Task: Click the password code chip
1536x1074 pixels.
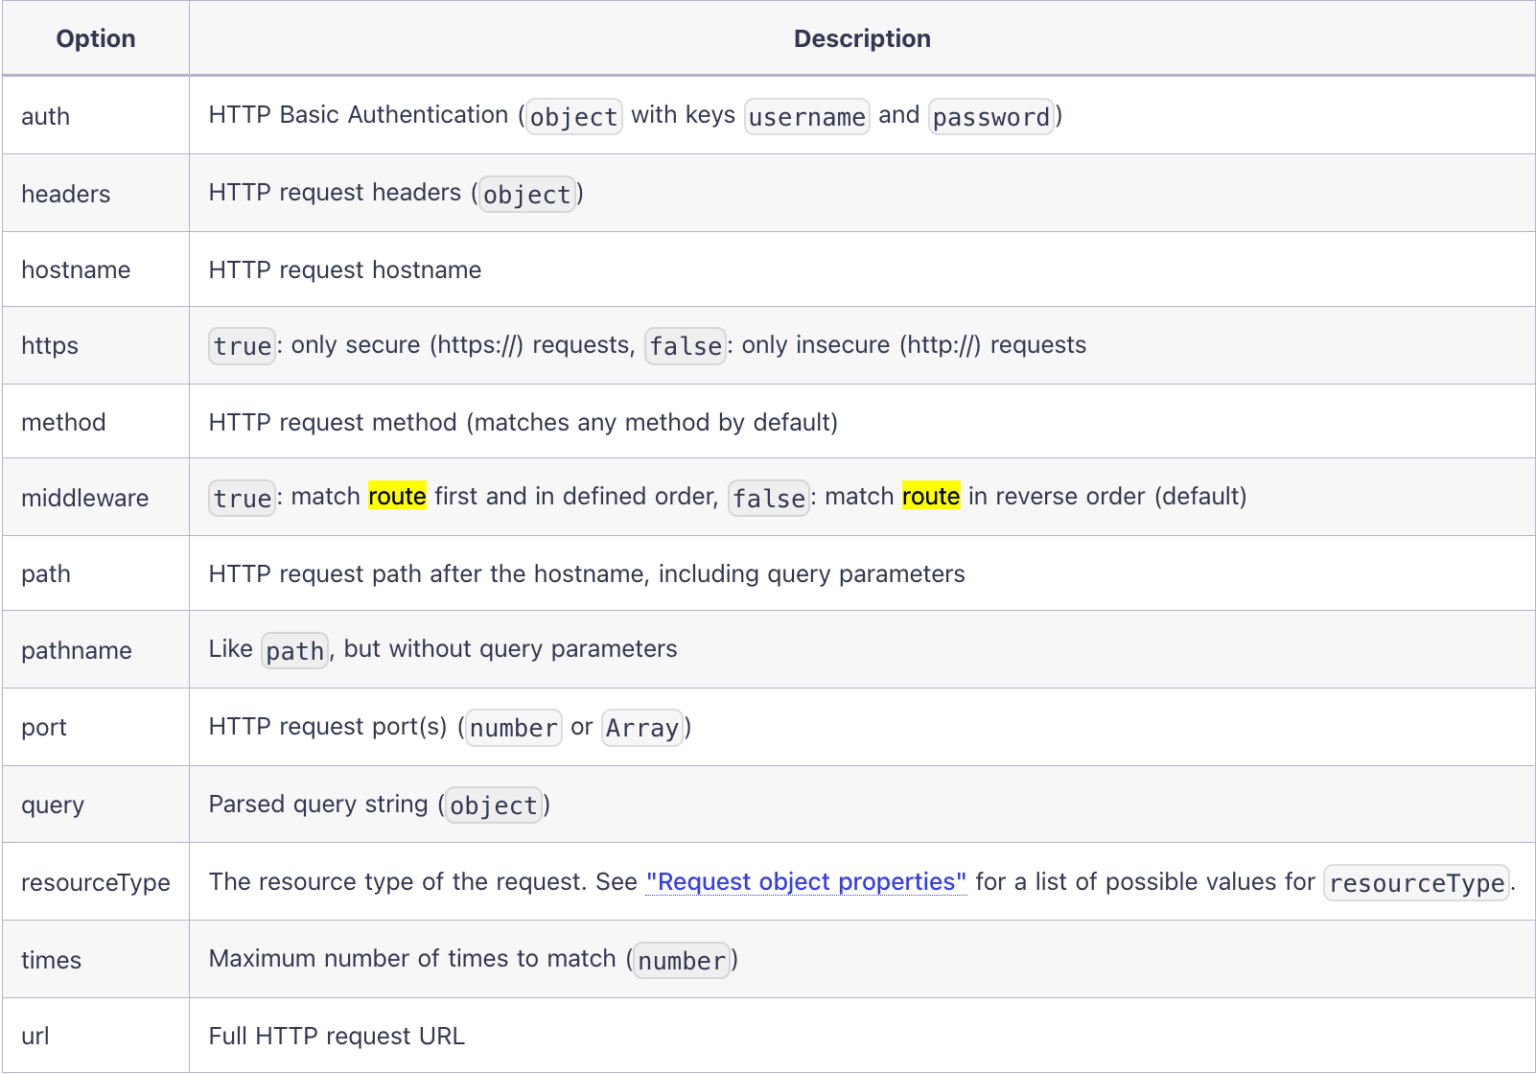Action: click(991, 116)
